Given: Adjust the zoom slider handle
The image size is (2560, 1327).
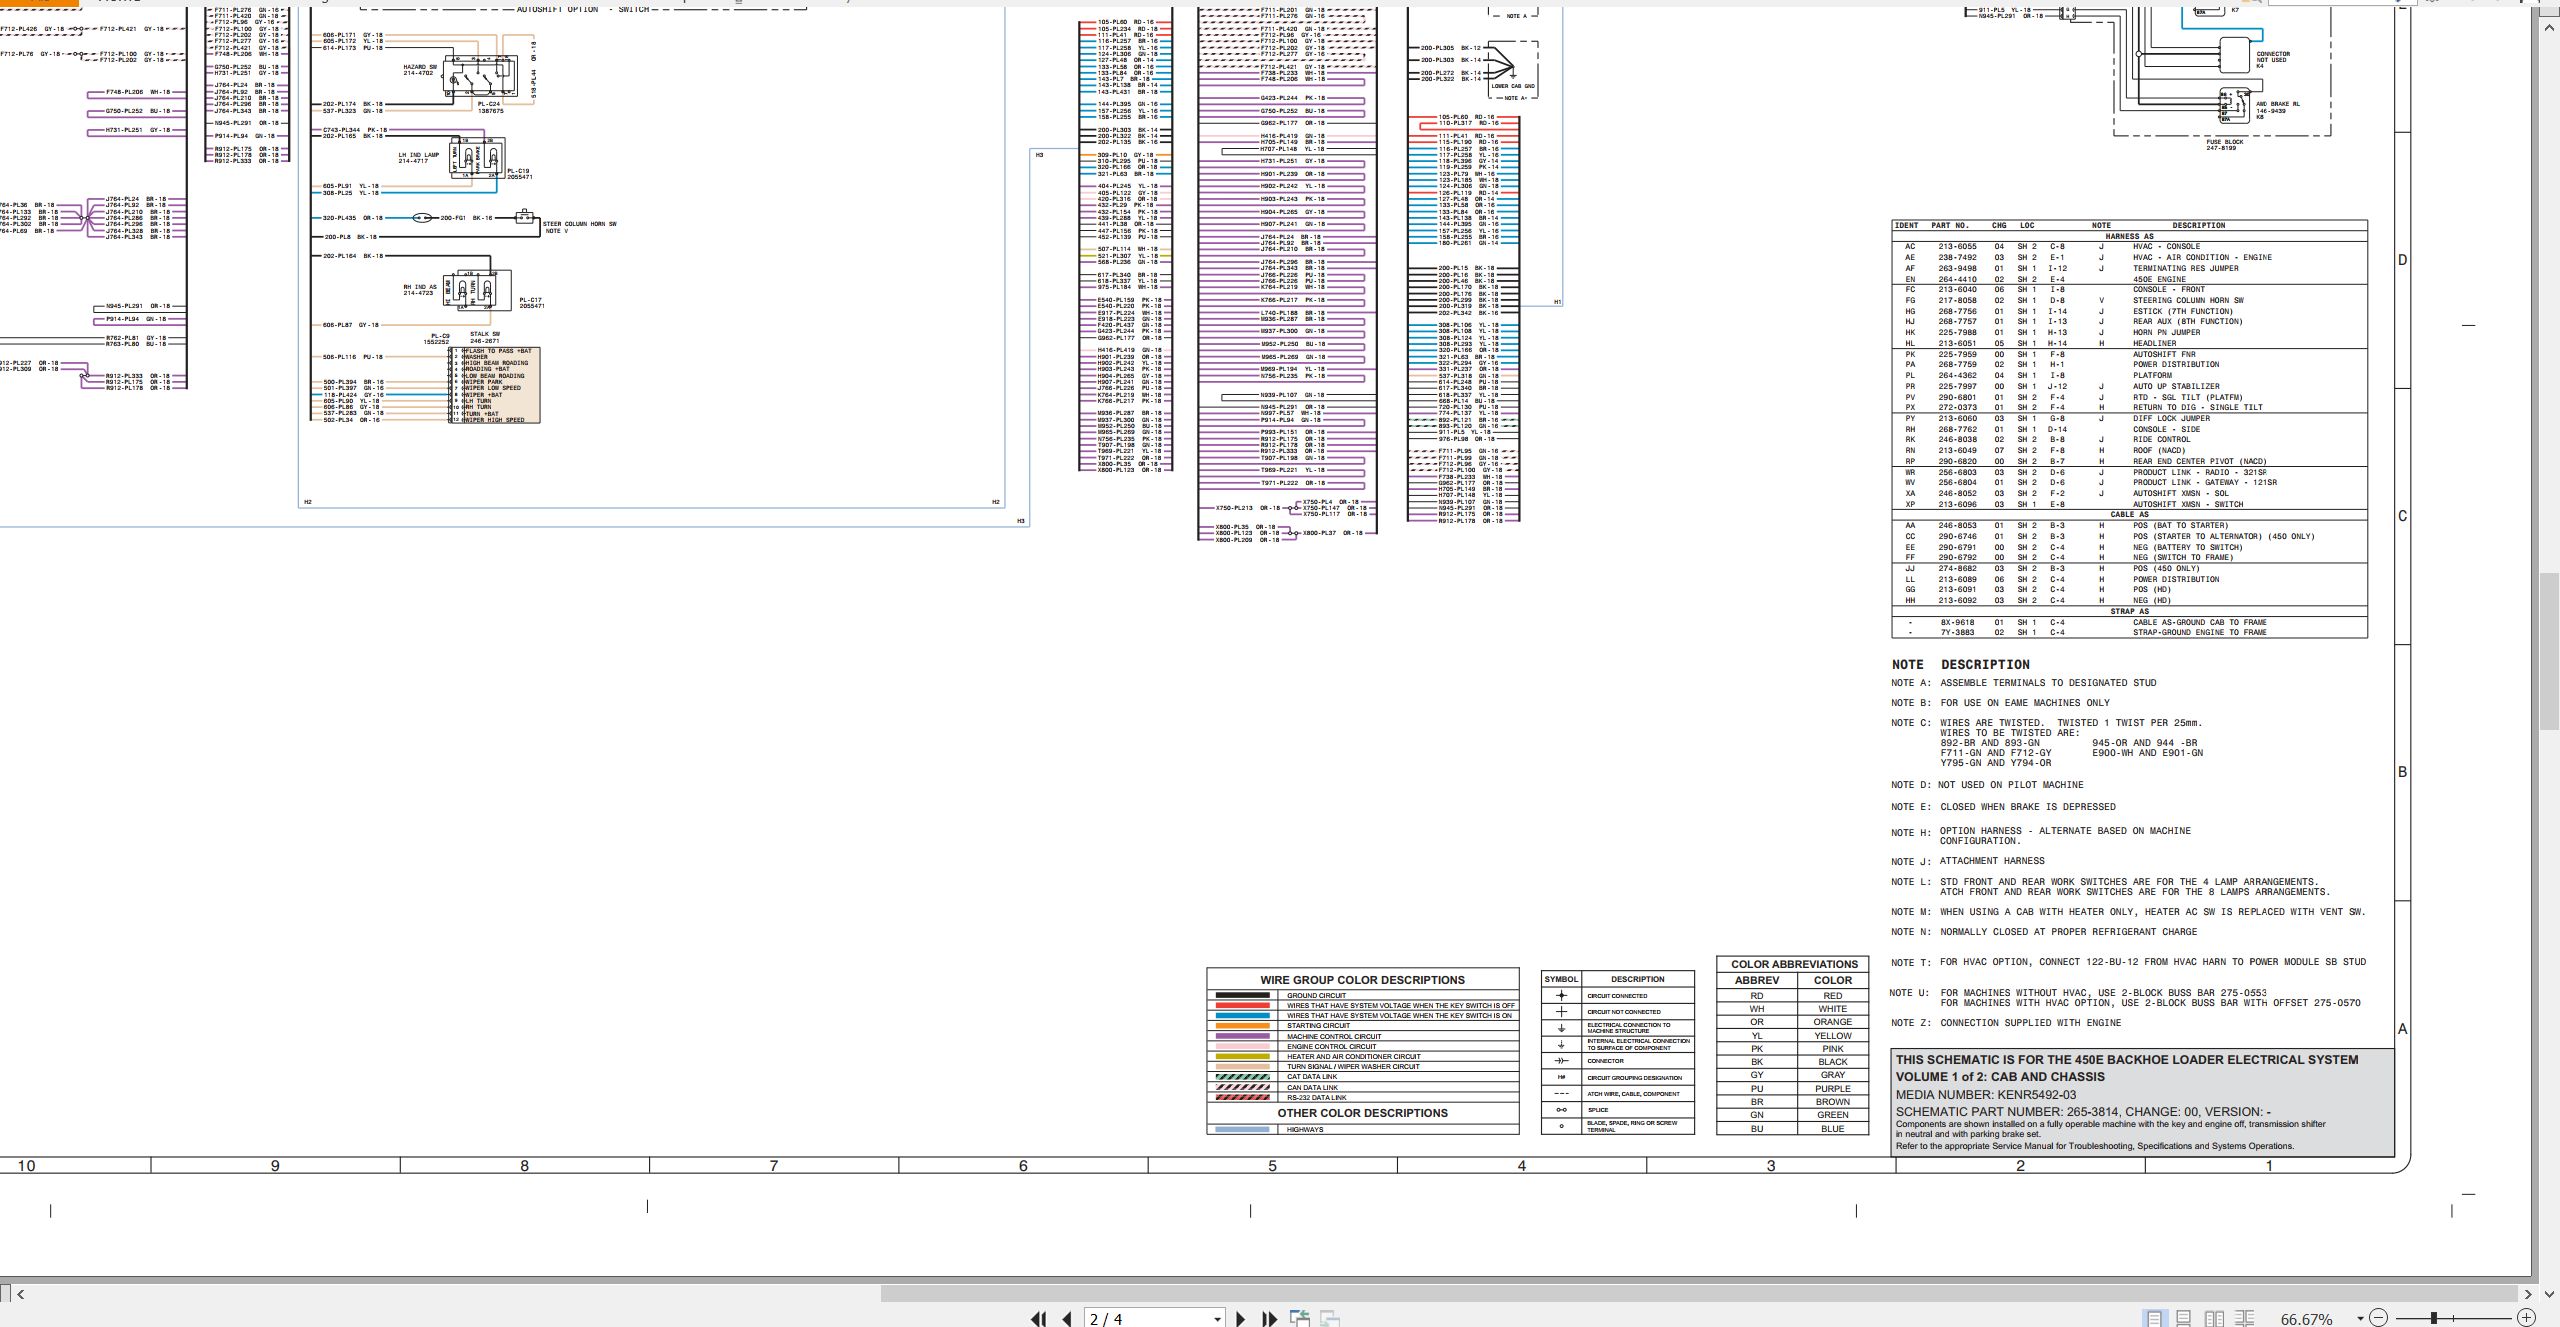Looking at the screenshot, I should (2434, 1318).
